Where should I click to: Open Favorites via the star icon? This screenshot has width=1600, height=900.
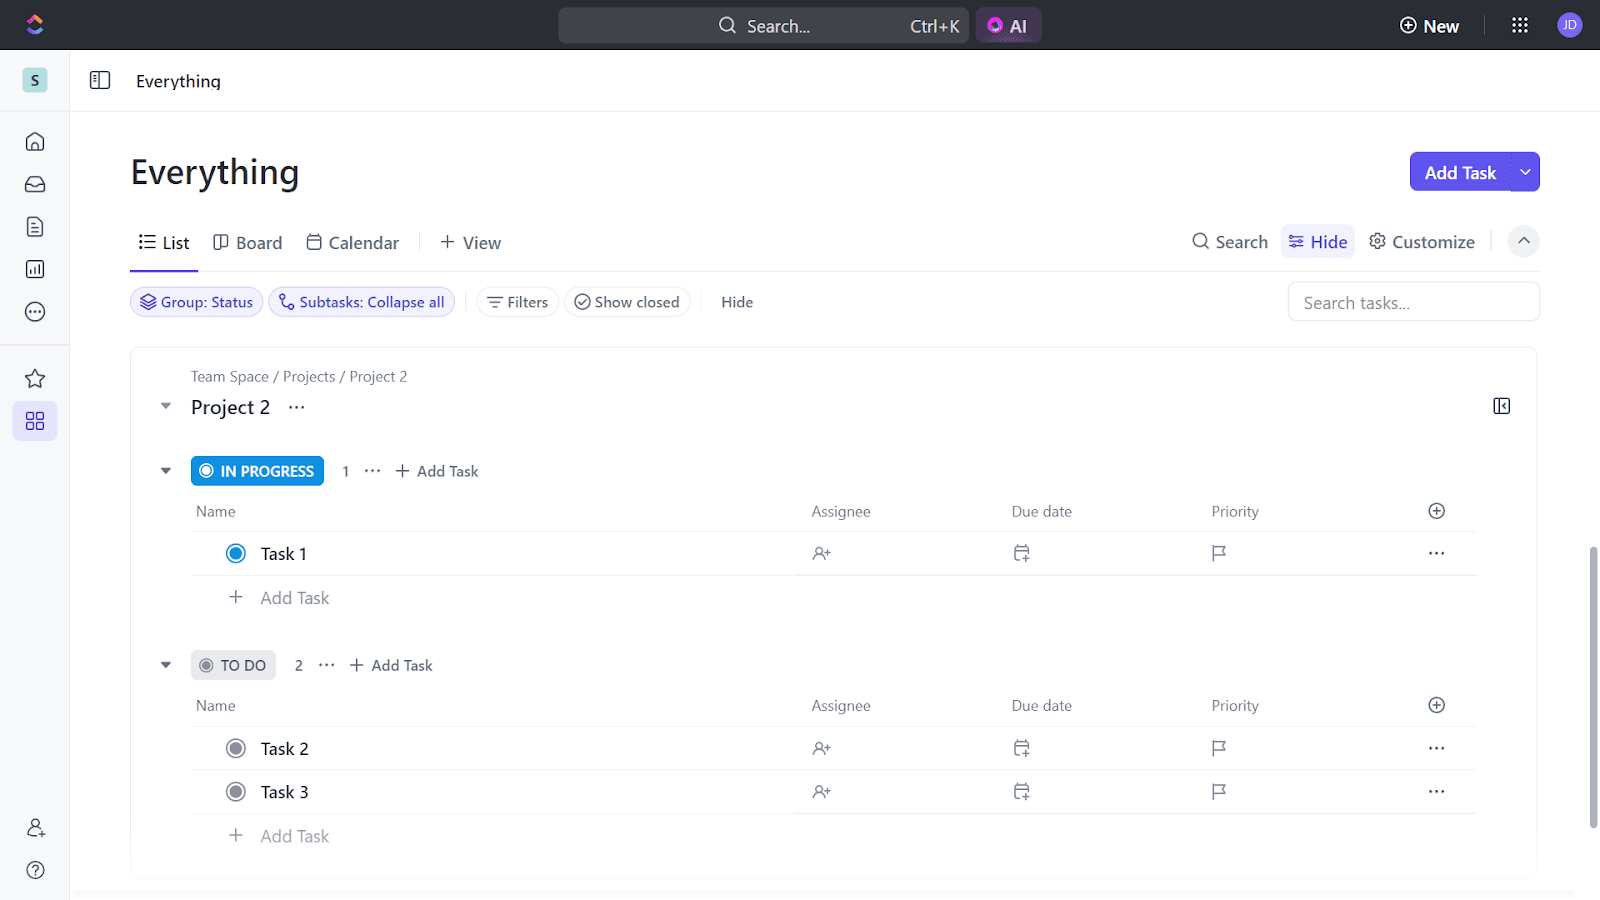click(34, 378)
